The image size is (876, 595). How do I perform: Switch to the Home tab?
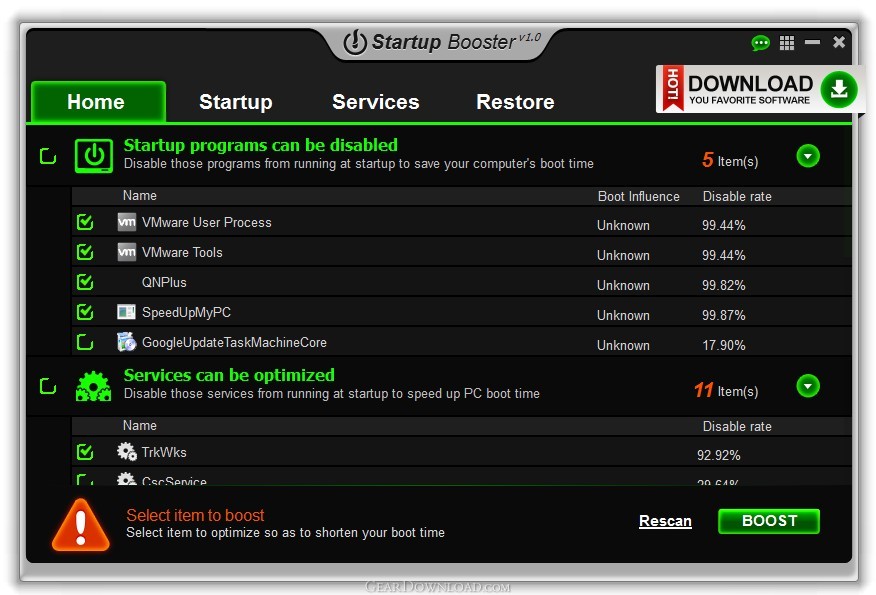pyautogui.click(x=98, y=102)
